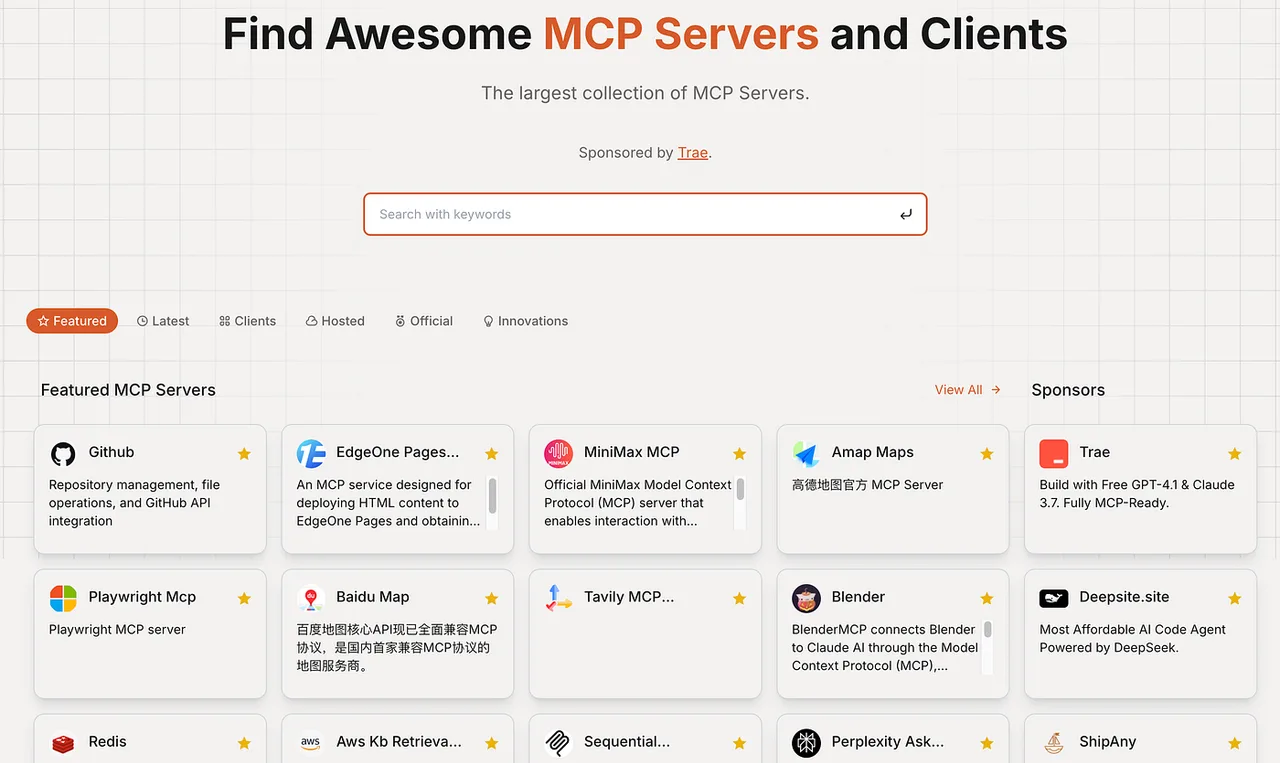The width and height of the screenshot is (1280, 763).
Task: Click the Sequential card squiggle icon
Action: [x=558, y=743]
